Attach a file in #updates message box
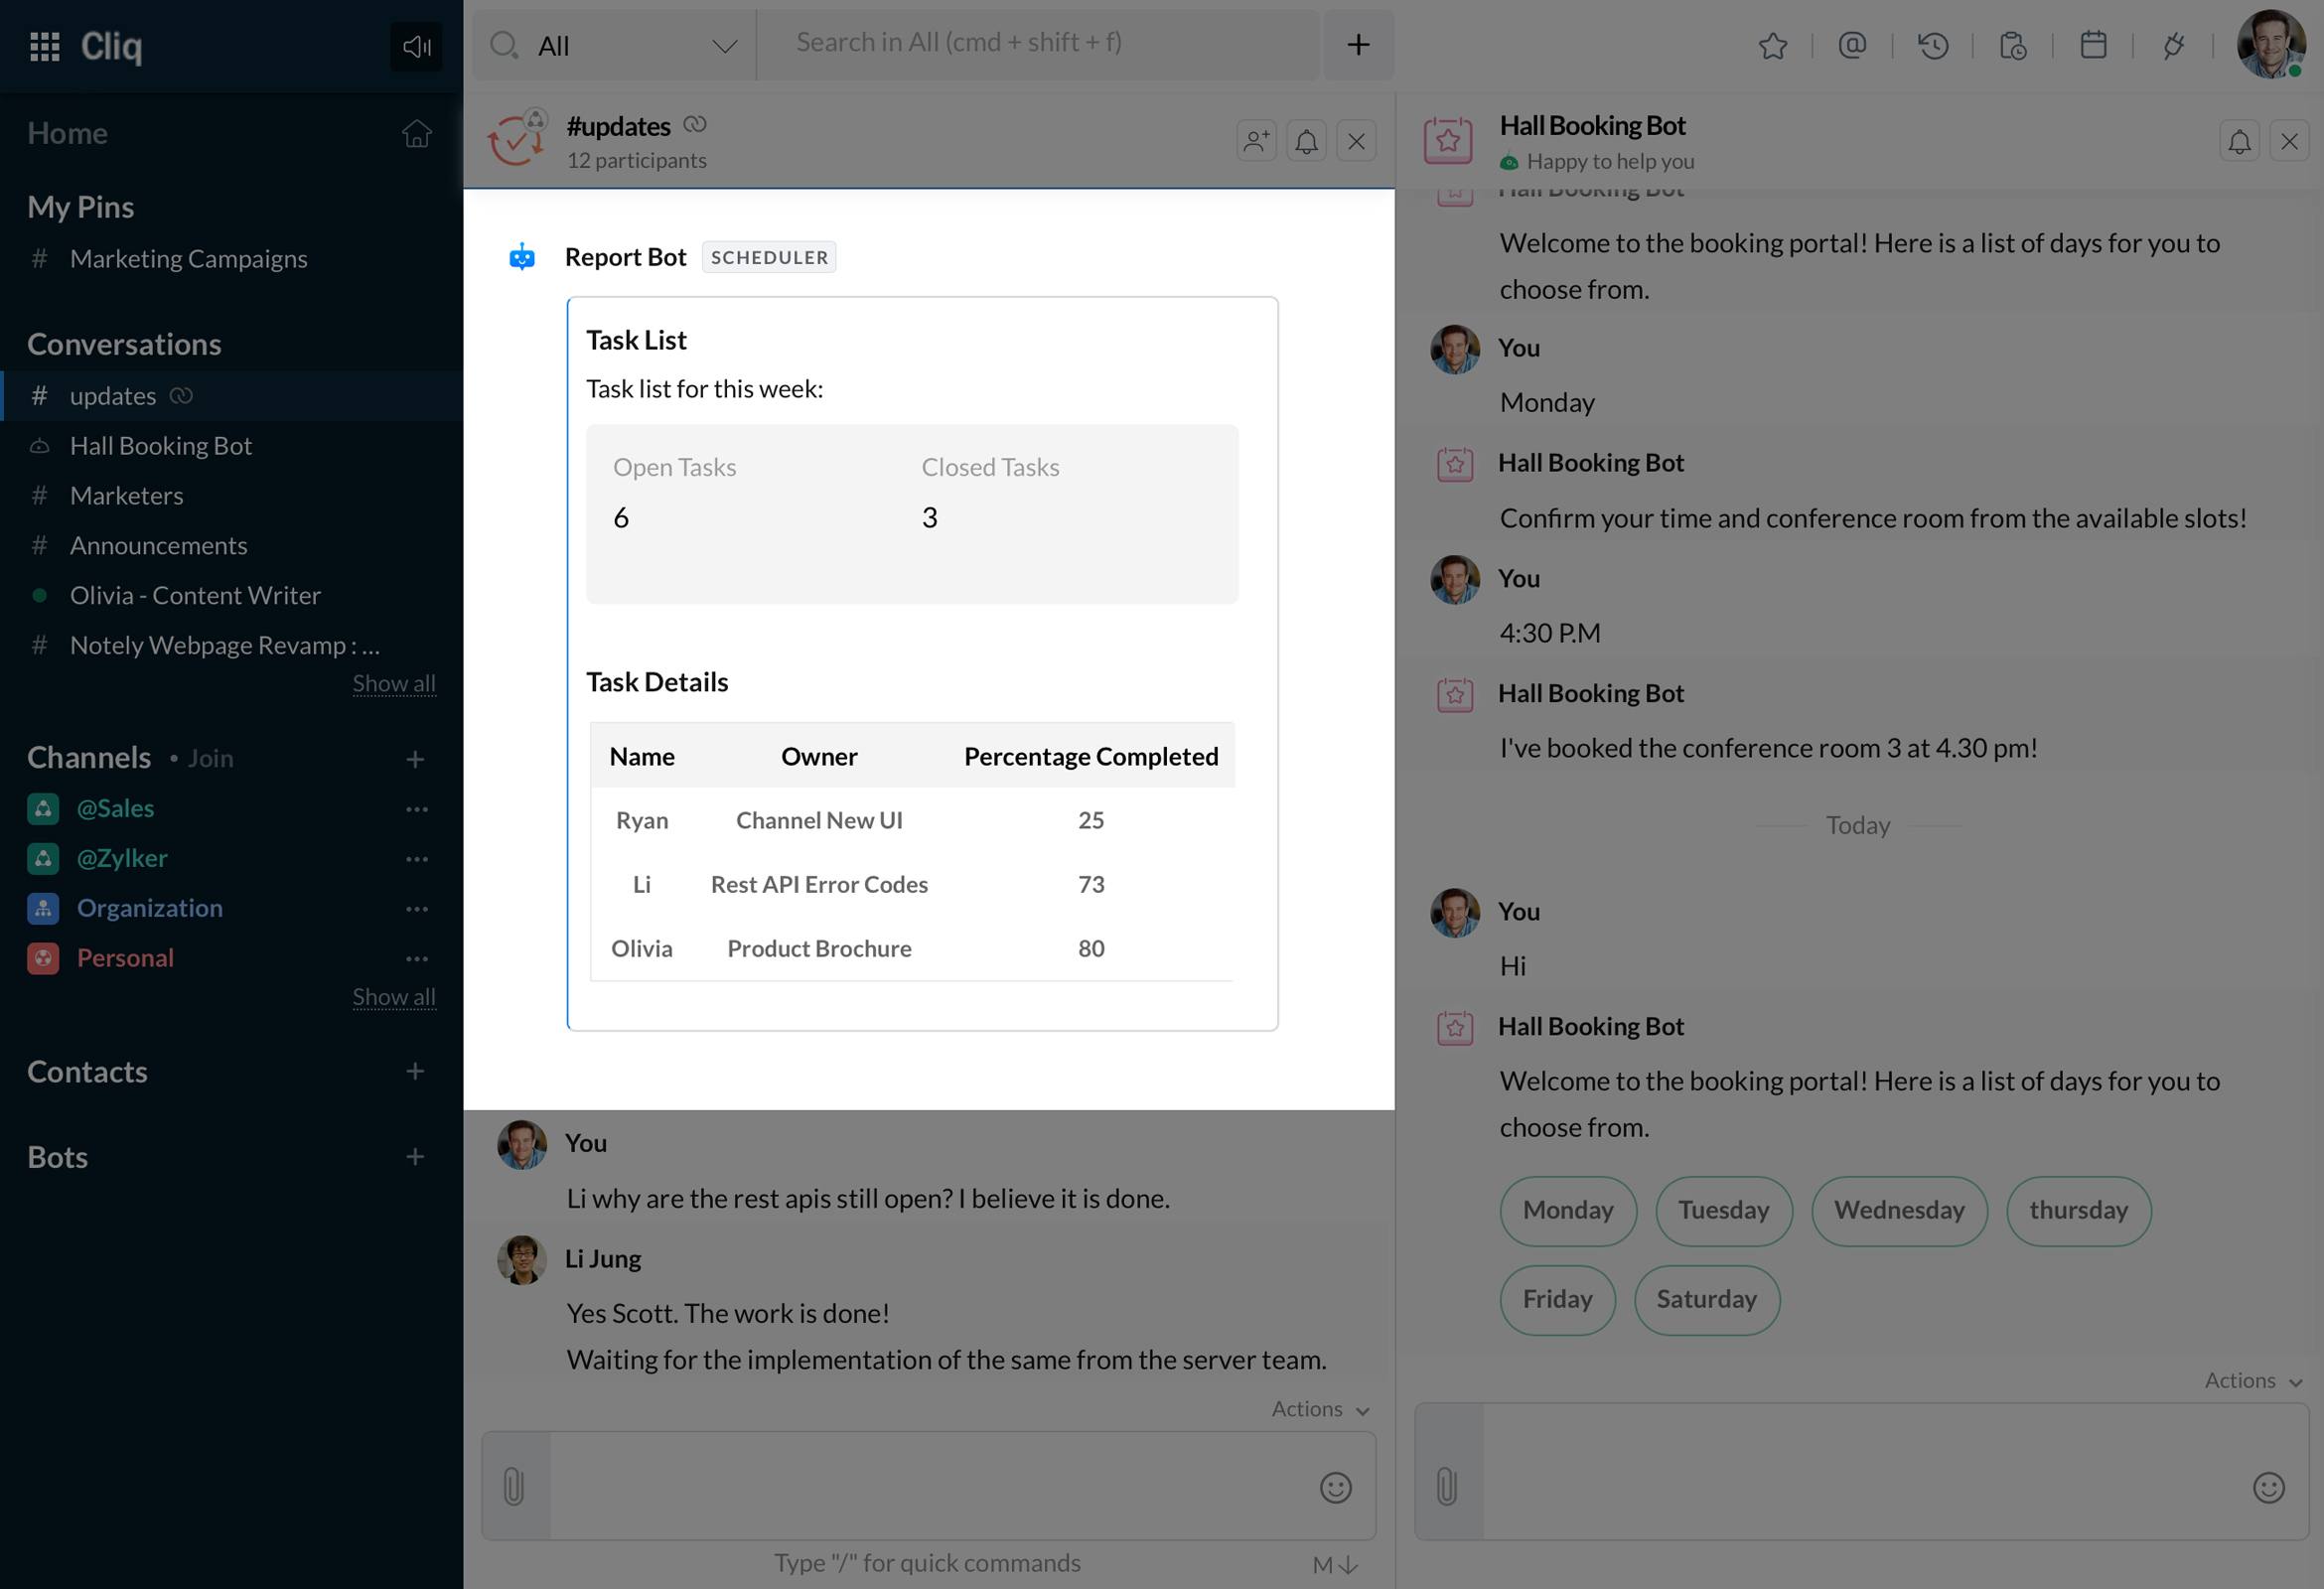The height and width of the screenshot is (1589, 2324). tap(514, 1487)
